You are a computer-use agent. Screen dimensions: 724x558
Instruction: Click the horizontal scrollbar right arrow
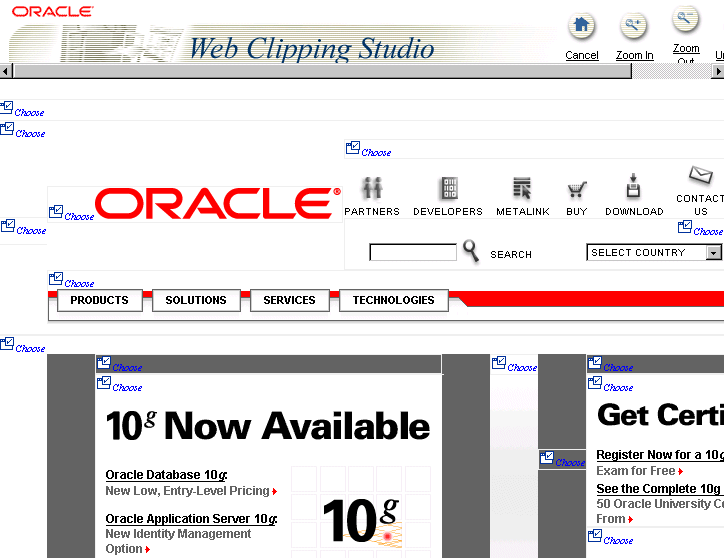point(718,72)
